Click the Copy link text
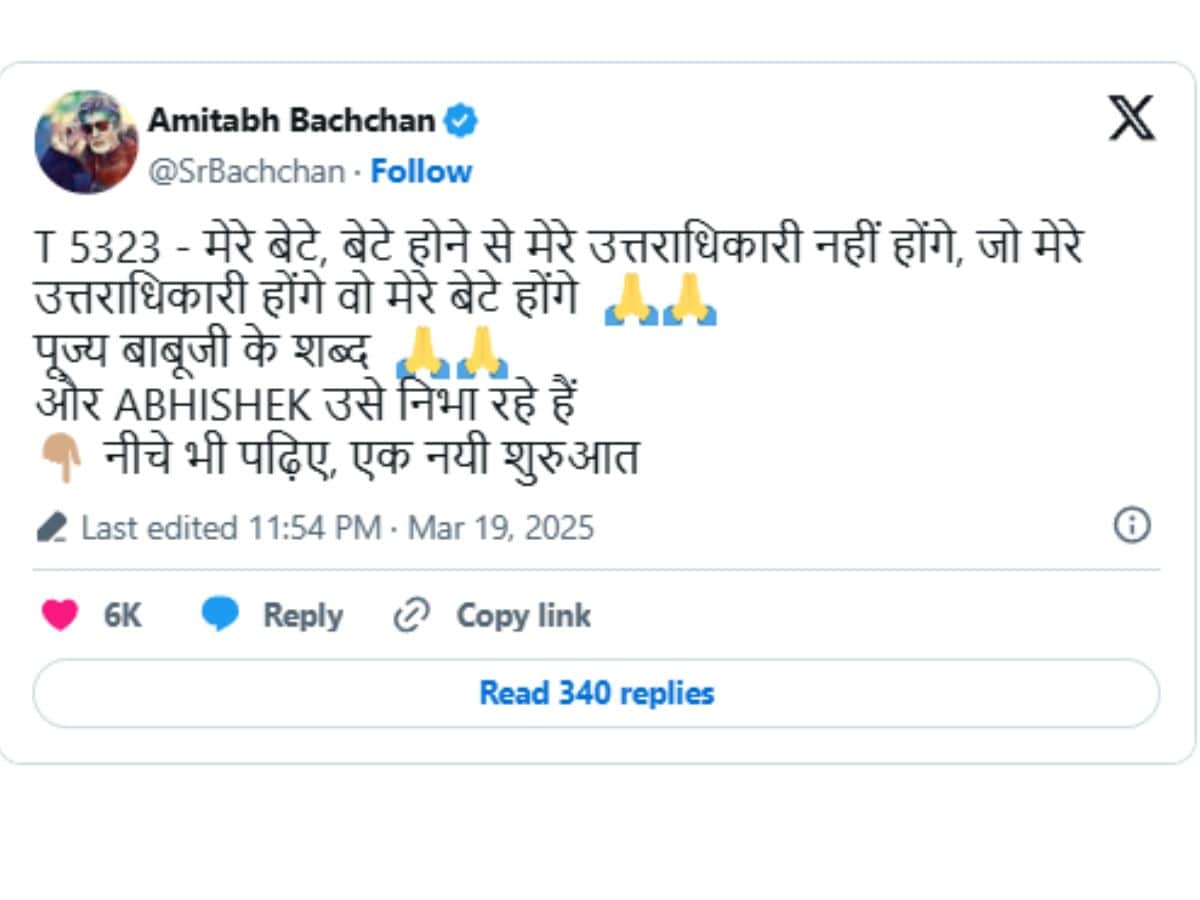1200x900 pixels. click(x=523, y=615)
